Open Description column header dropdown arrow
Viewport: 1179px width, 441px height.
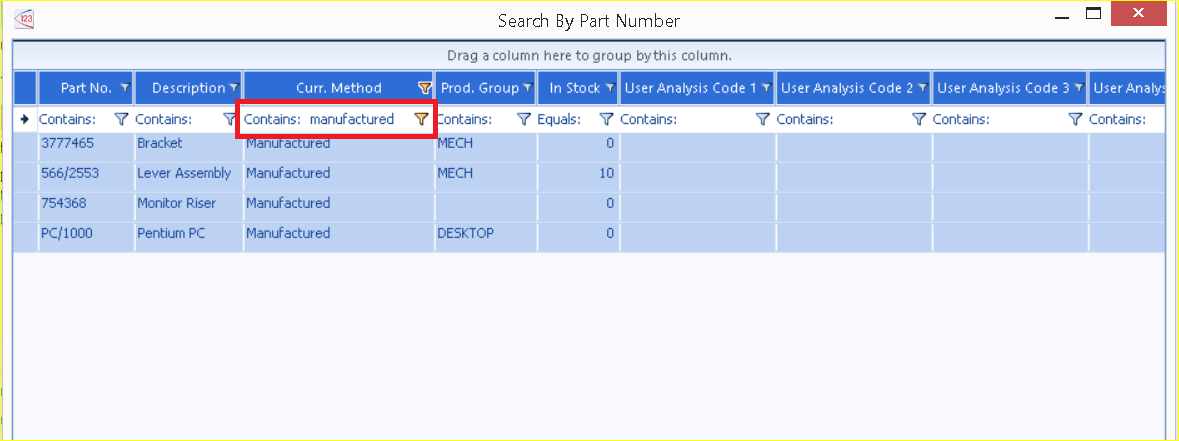pyautogui.click(x=233, y=88)
